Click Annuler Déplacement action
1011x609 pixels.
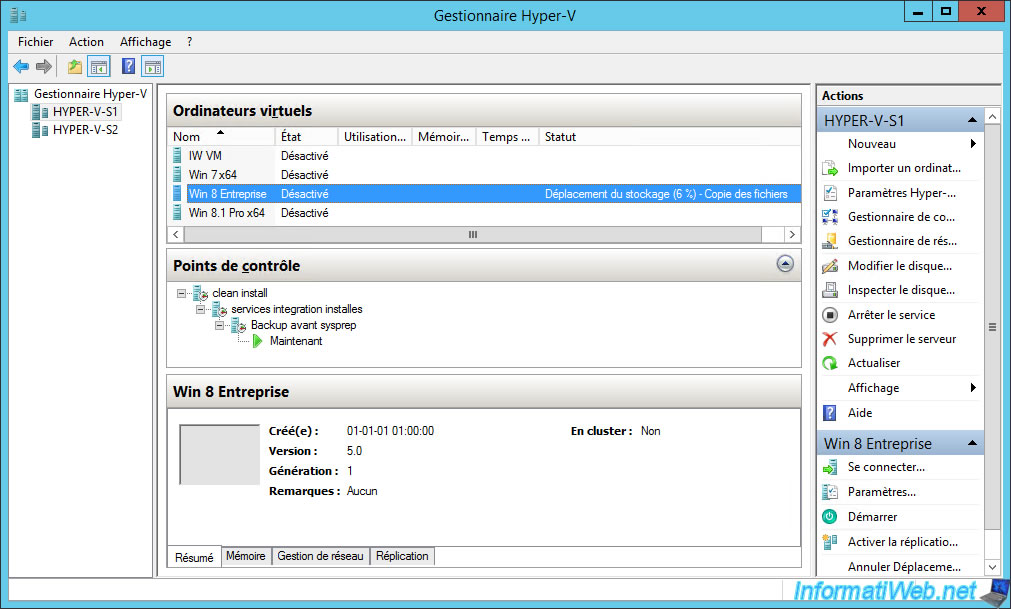tap(904, 567)
